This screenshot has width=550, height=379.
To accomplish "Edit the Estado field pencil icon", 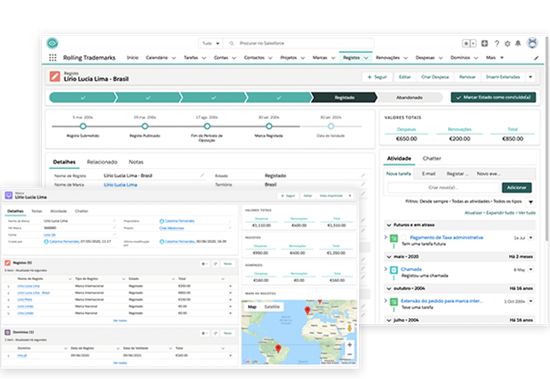I will click(x=363, y=175).
